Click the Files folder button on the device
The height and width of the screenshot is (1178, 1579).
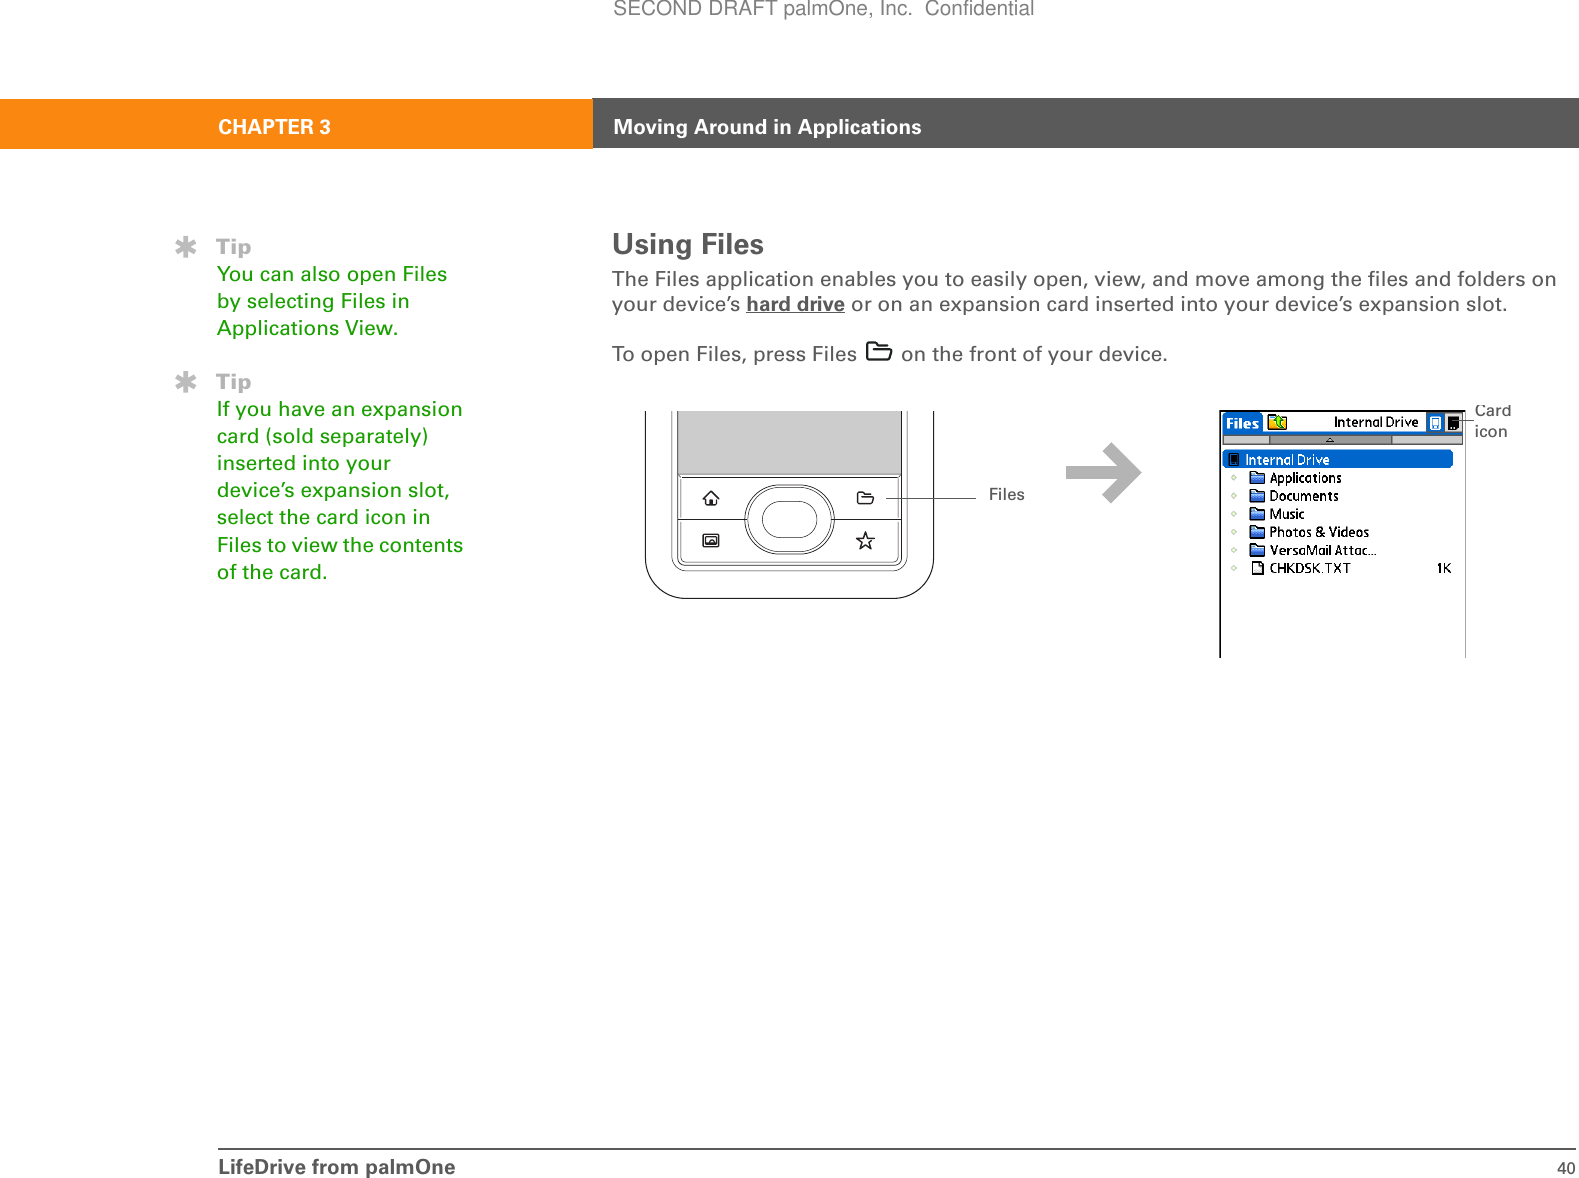(x=866, y=498)
